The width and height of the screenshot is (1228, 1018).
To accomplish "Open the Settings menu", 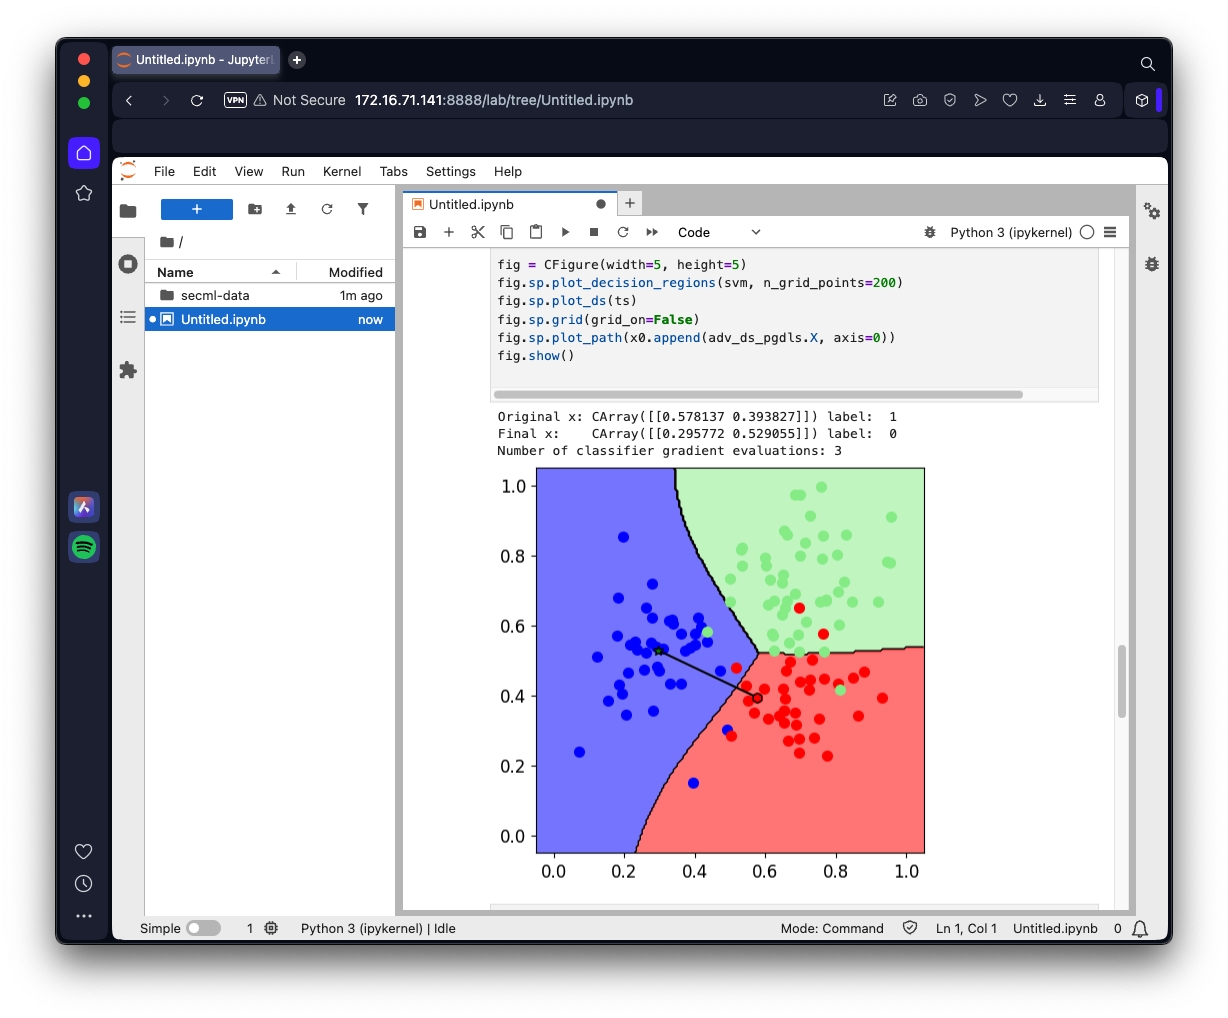I will (x=451, y=171).
